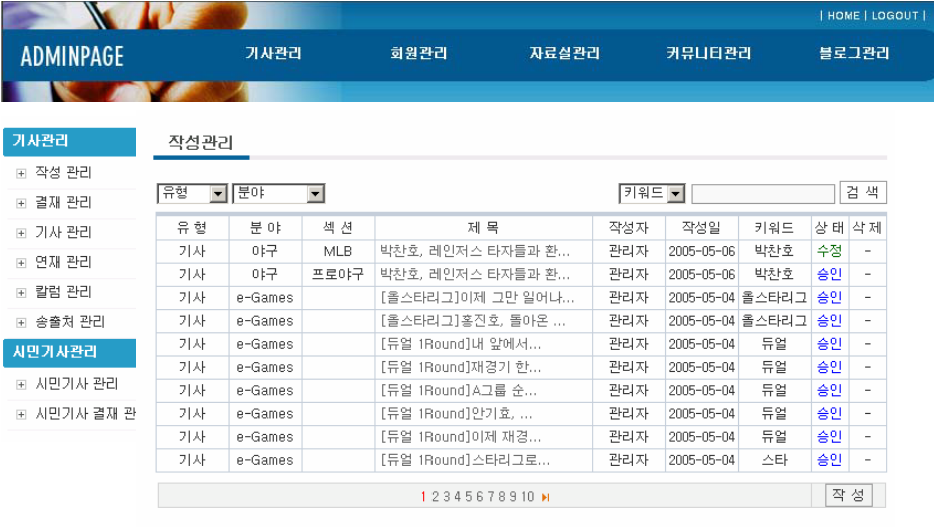
Task: Open 자료실관리 in top navigation
Action: click(x=564, y=54)
